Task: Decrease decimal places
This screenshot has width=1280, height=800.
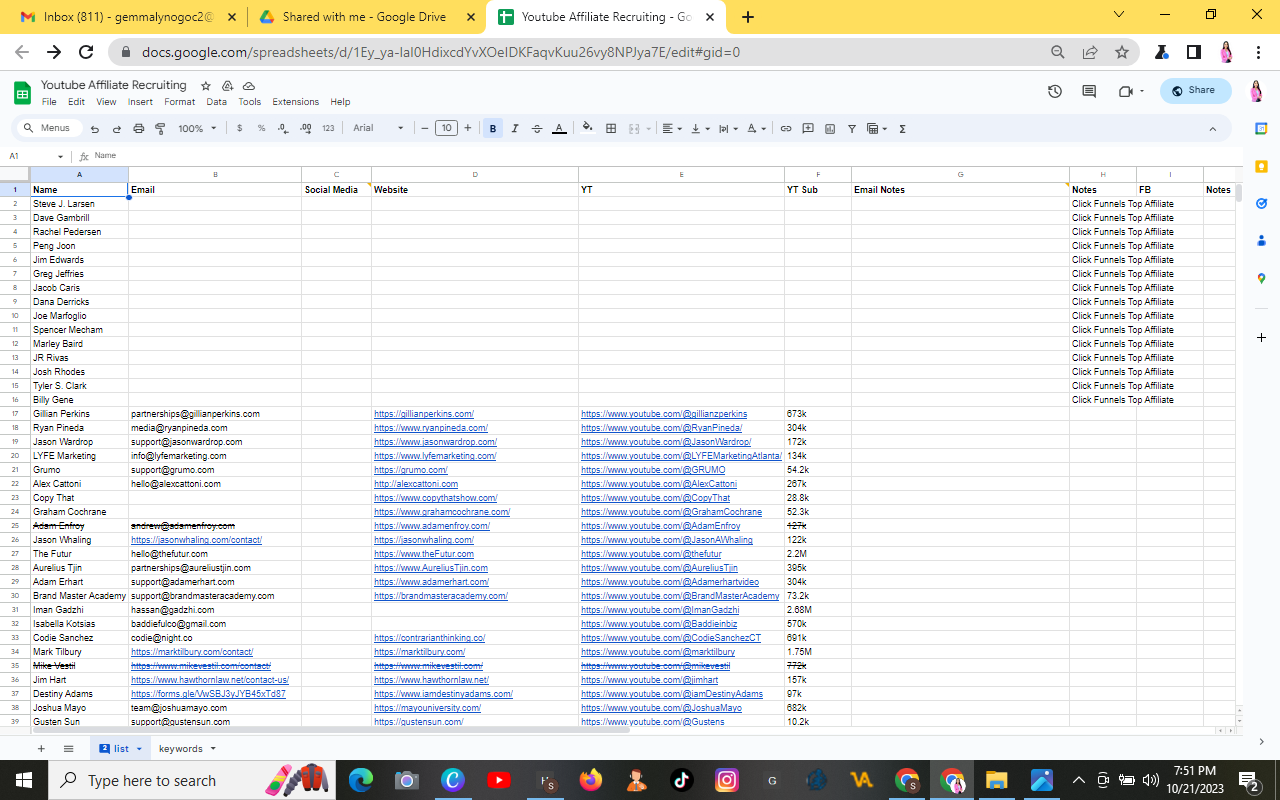Action: (x=283, y=128)
